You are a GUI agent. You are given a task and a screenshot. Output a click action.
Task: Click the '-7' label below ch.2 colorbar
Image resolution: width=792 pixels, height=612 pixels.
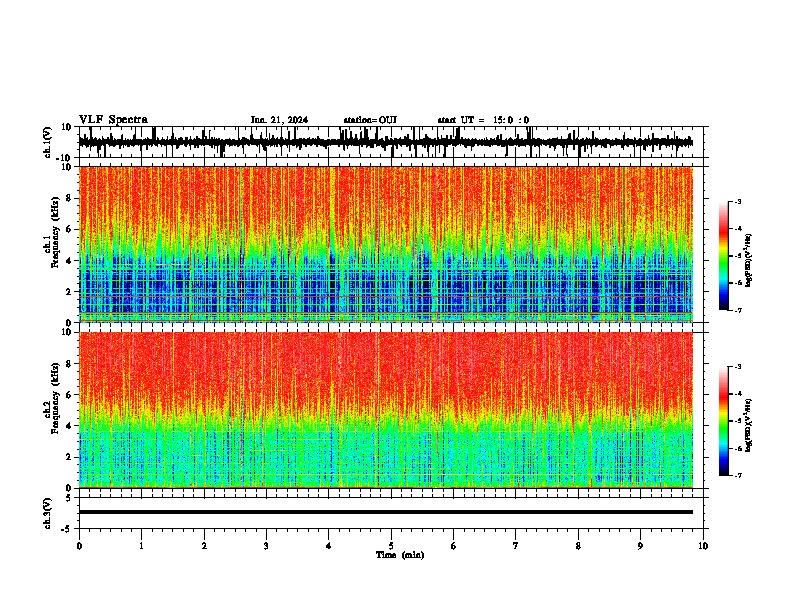click(737, 476)
